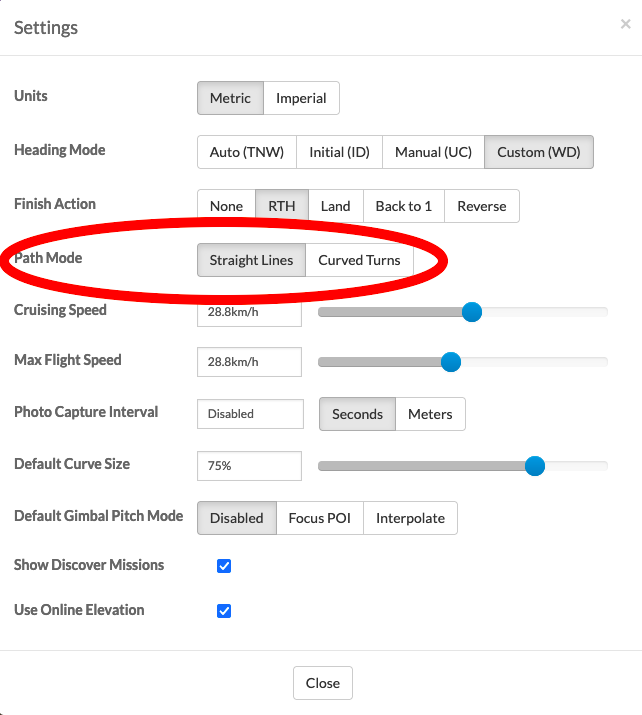This screenshot has width=642, height=715.
Task: Select Reverse as the finish action
Action: pyautogui.click(x=482, y=206)
